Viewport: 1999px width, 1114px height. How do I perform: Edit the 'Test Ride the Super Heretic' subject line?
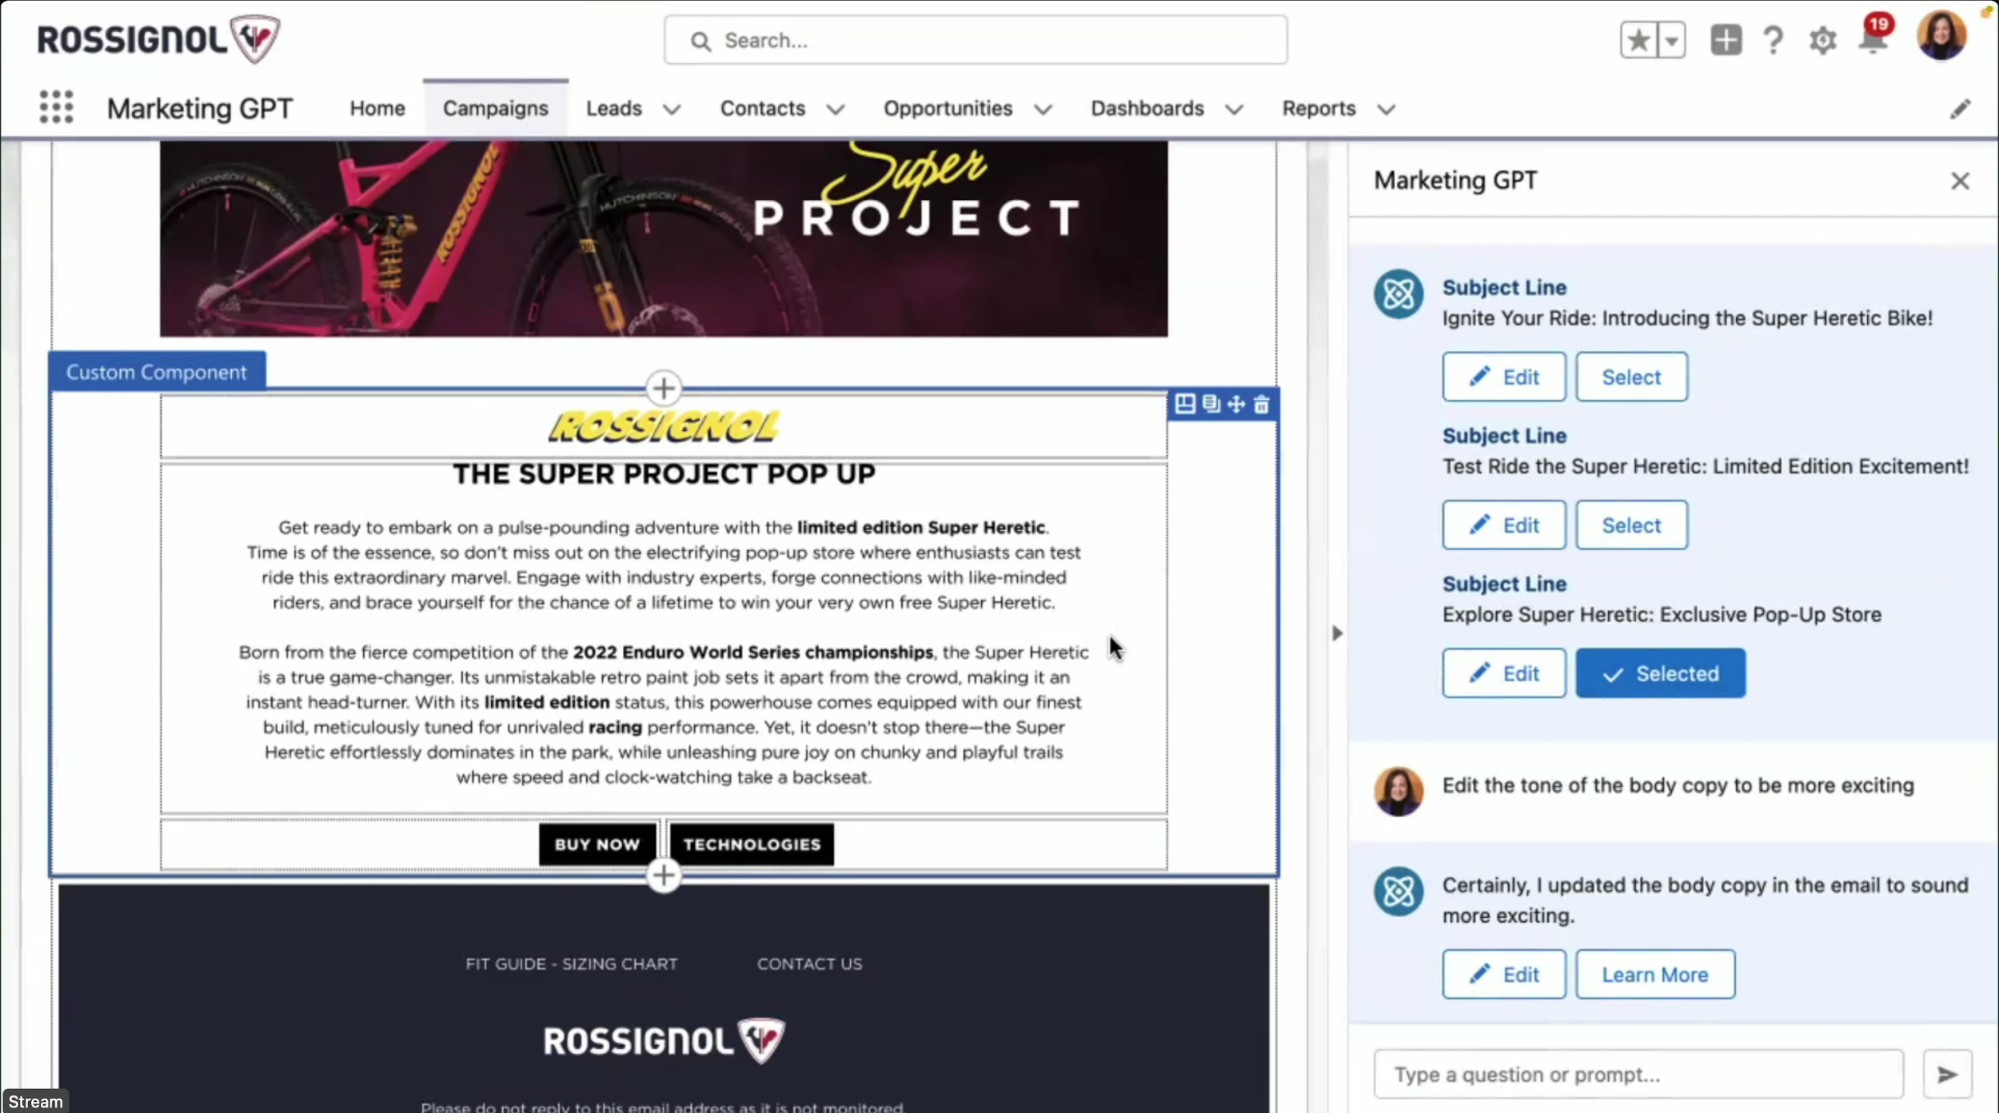coord(1503,525)
